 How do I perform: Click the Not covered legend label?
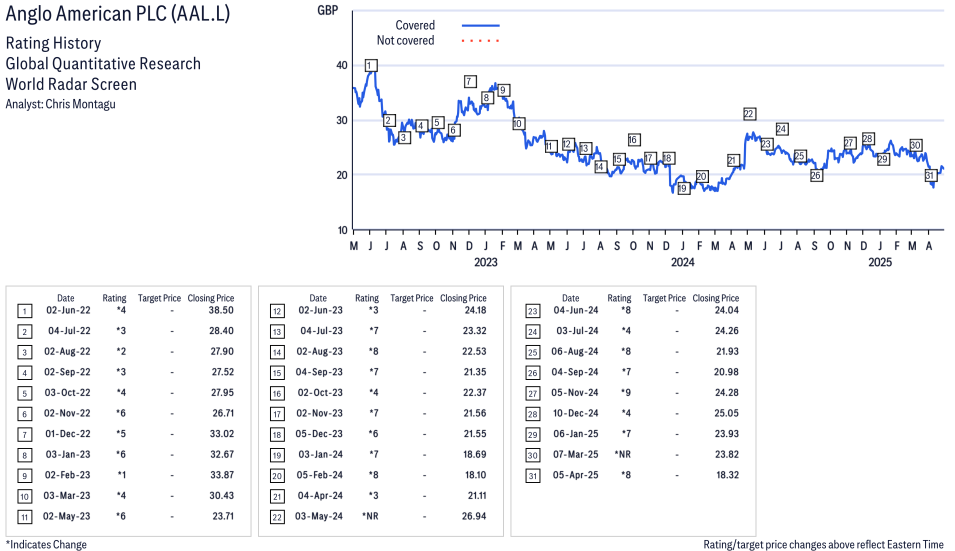tap(406, 41)
